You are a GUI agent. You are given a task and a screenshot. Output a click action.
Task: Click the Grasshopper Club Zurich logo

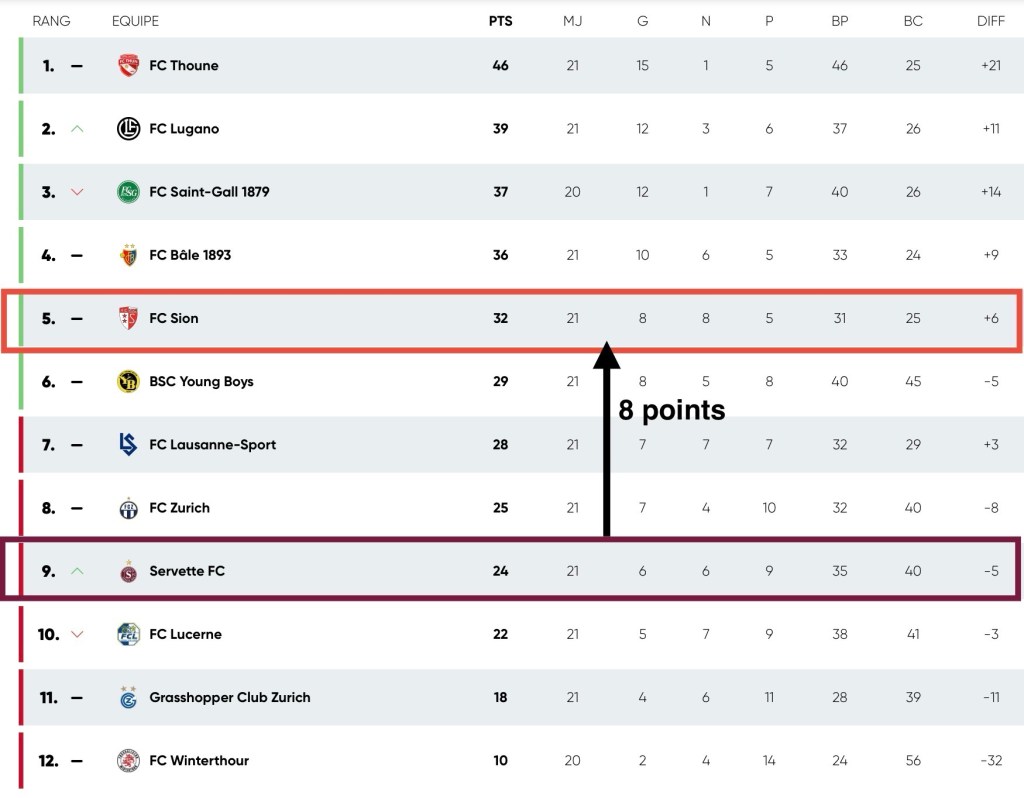(128, 697)
